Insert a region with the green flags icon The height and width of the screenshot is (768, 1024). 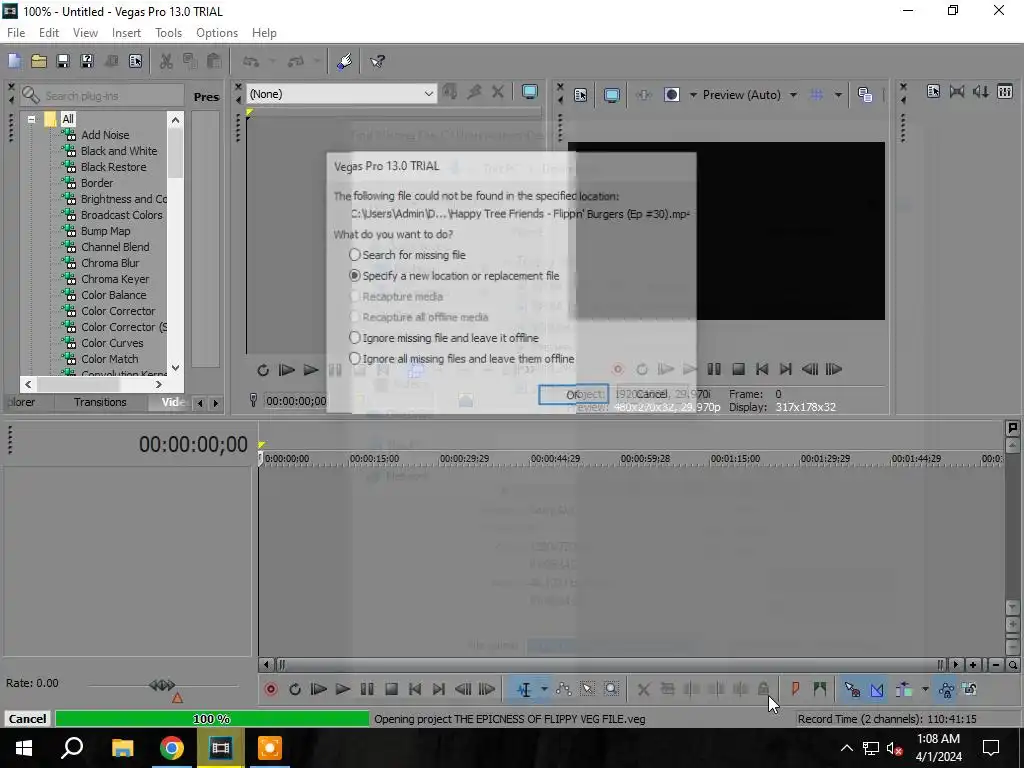pyautogui.click(x=820, y=689)
